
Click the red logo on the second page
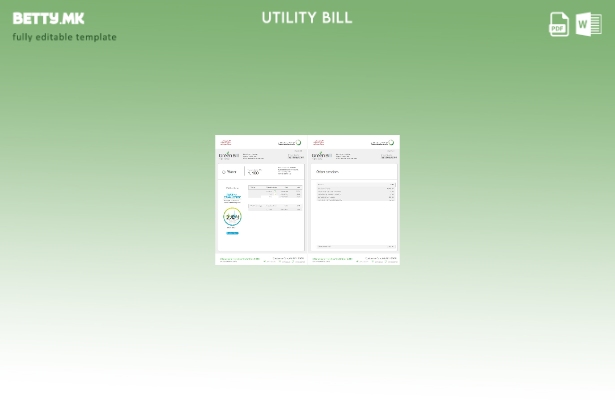pyautogui.click(x=319, y=142)
